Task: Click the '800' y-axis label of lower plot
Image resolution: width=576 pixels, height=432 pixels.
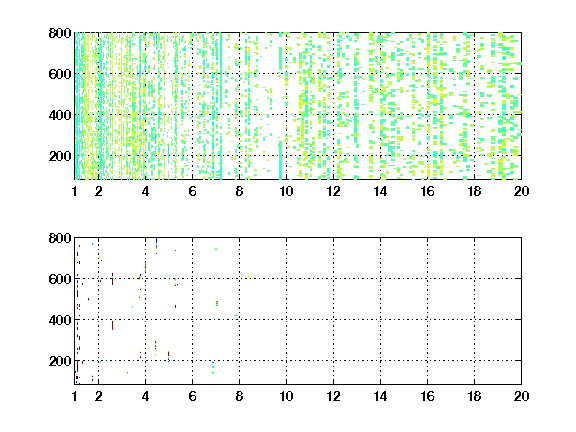Action: (60, 238)
